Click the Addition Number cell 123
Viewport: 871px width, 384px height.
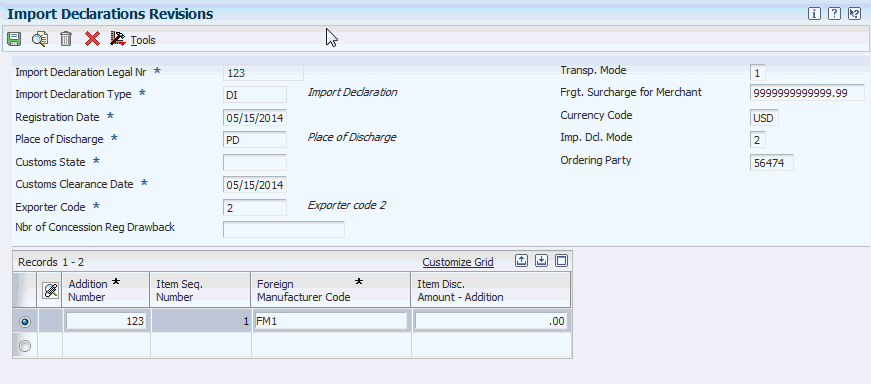point(106,321)
